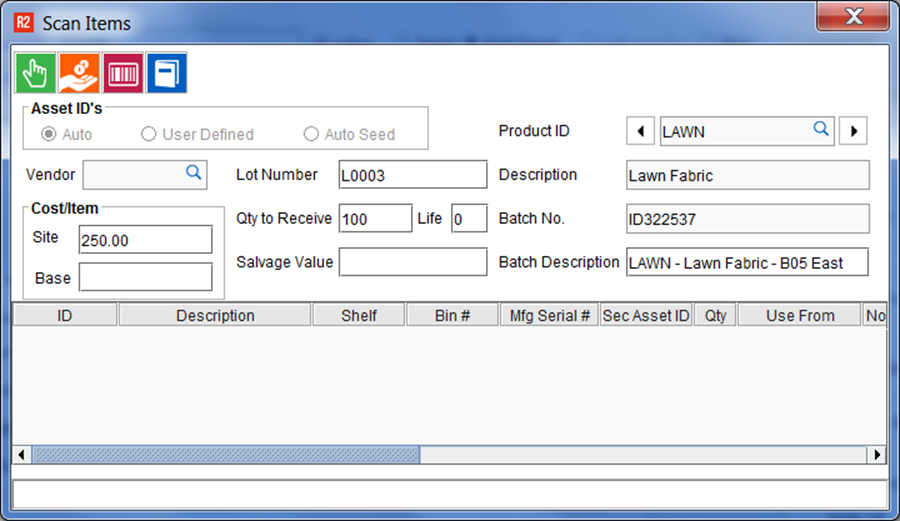Click the orange hand-with-coins toolbar icon
The width and height of the screenshot is (900, 521).
(79, 74)
